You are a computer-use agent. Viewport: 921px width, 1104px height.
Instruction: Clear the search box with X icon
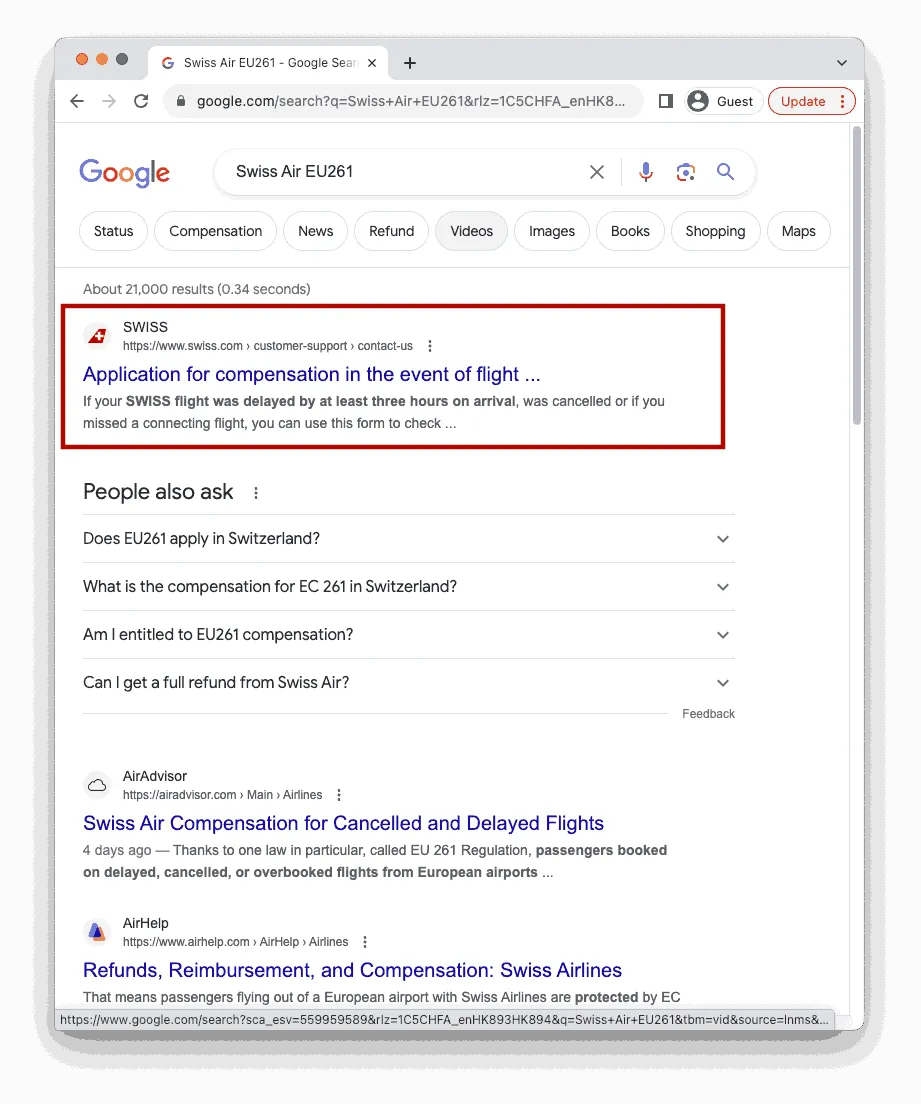point(596,172)
